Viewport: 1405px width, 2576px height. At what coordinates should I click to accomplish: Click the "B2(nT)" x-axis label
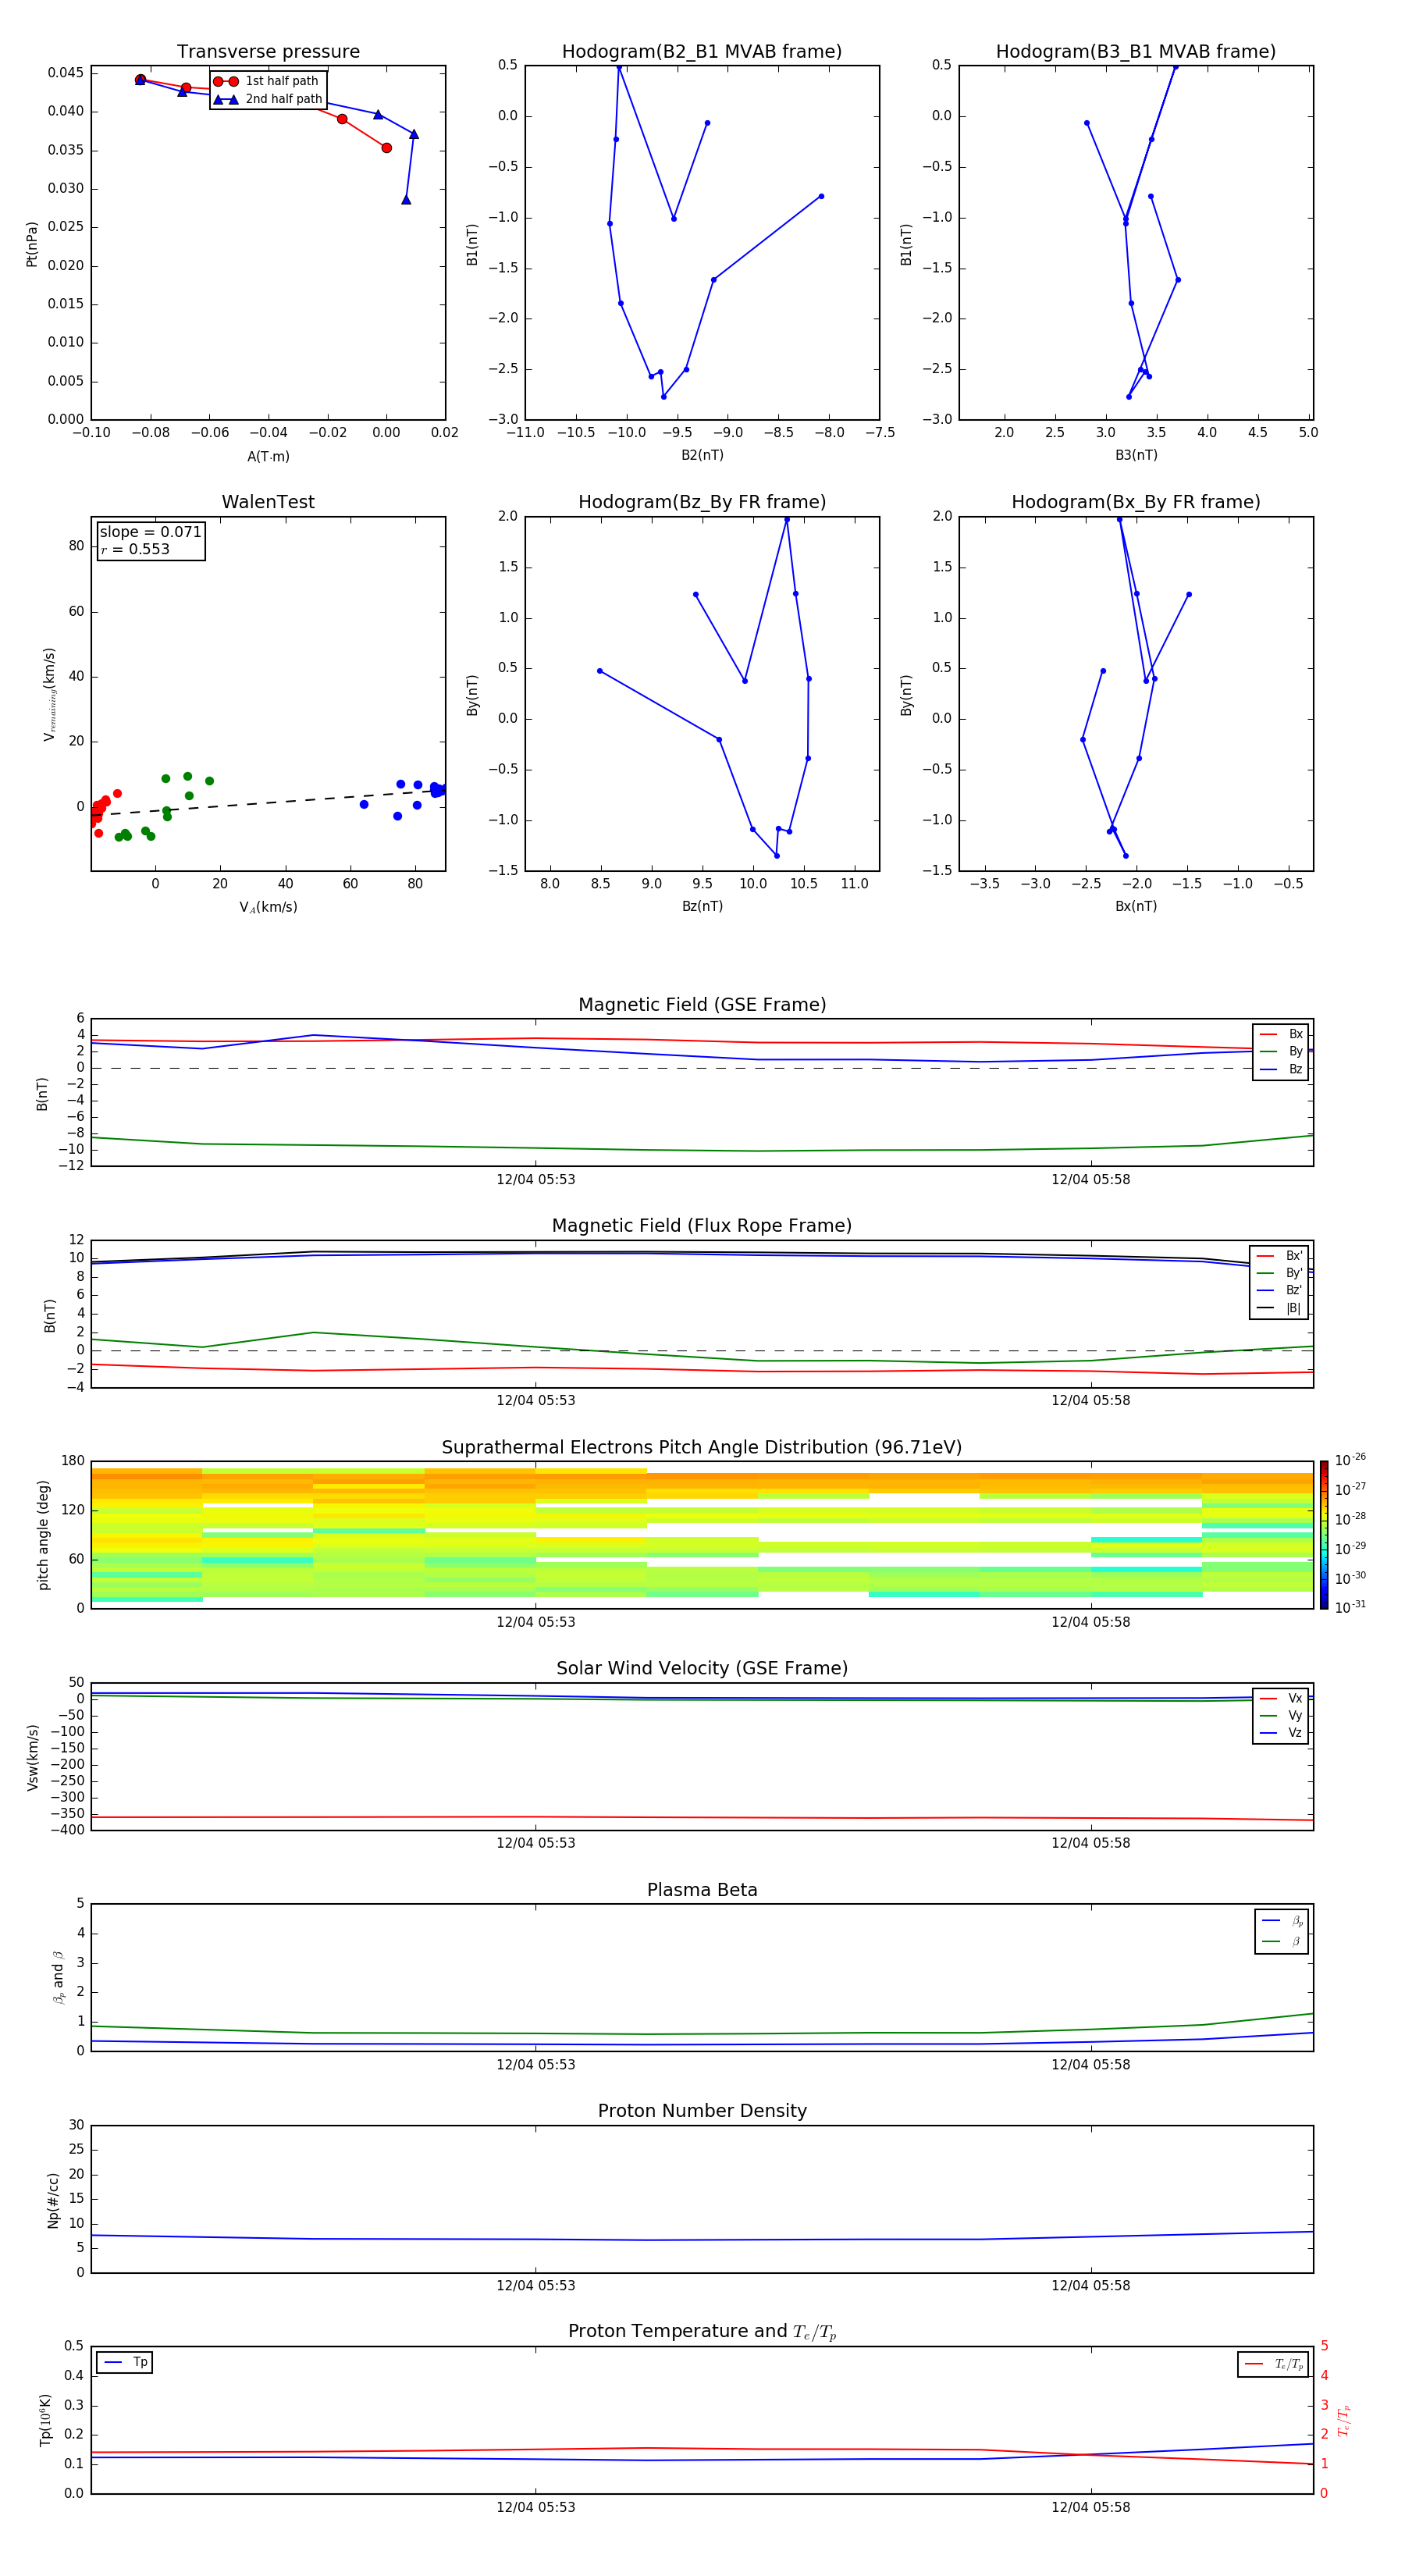[x=702, y=455]
